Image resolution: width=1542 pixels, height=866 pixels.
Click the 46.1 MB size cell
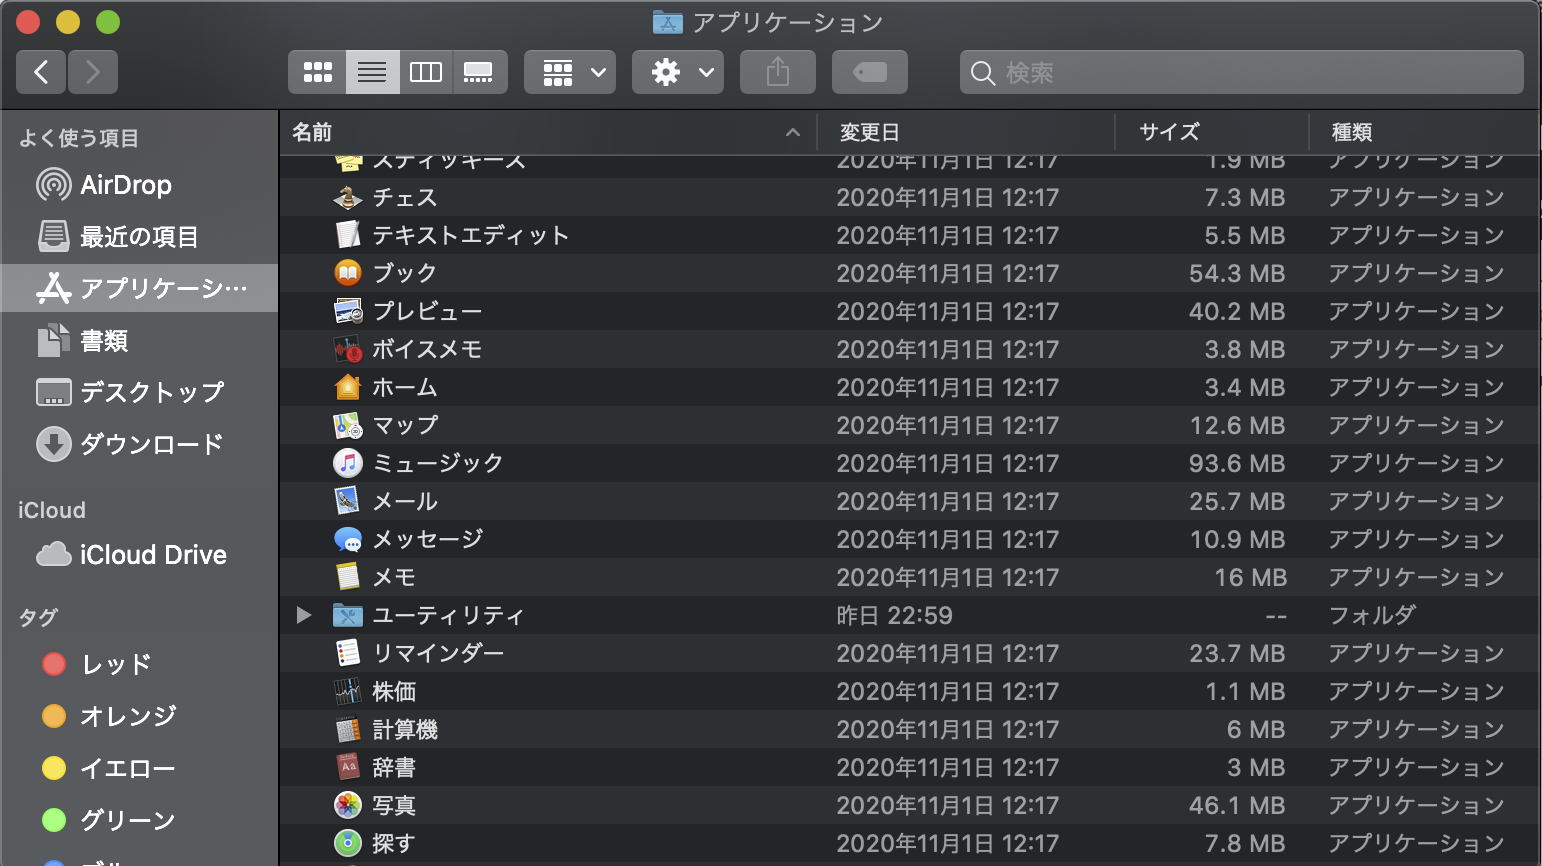click(1237, 805)
